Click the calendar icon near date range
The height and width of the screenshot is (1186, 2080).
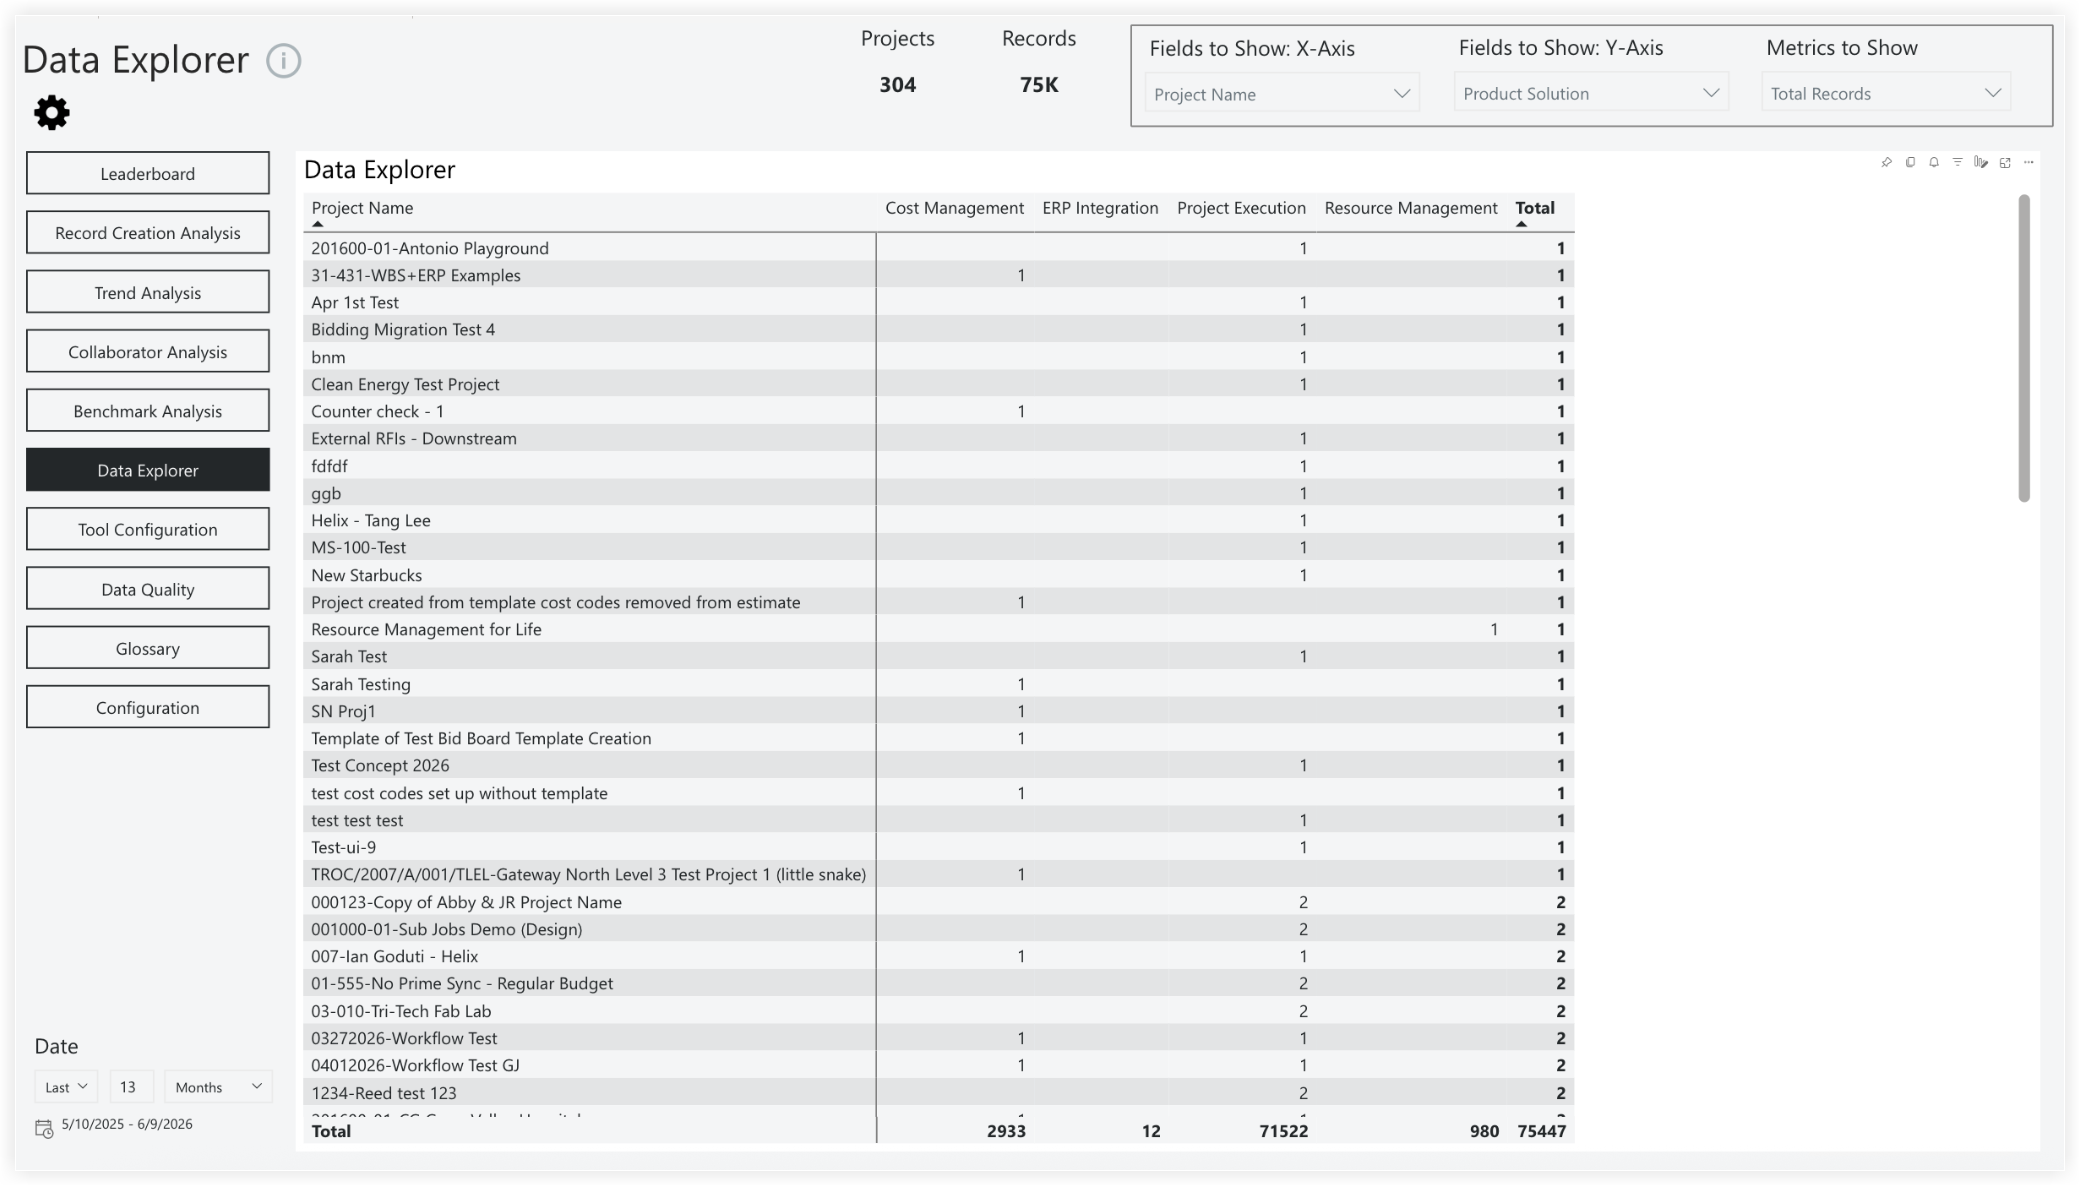point(44,1128)
